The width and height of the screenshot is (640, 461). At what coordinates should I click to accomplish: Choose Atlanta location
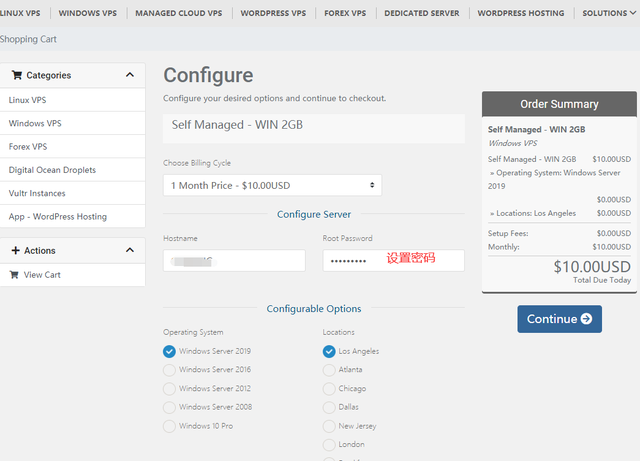pyautogui.click(x=329, y=370)
